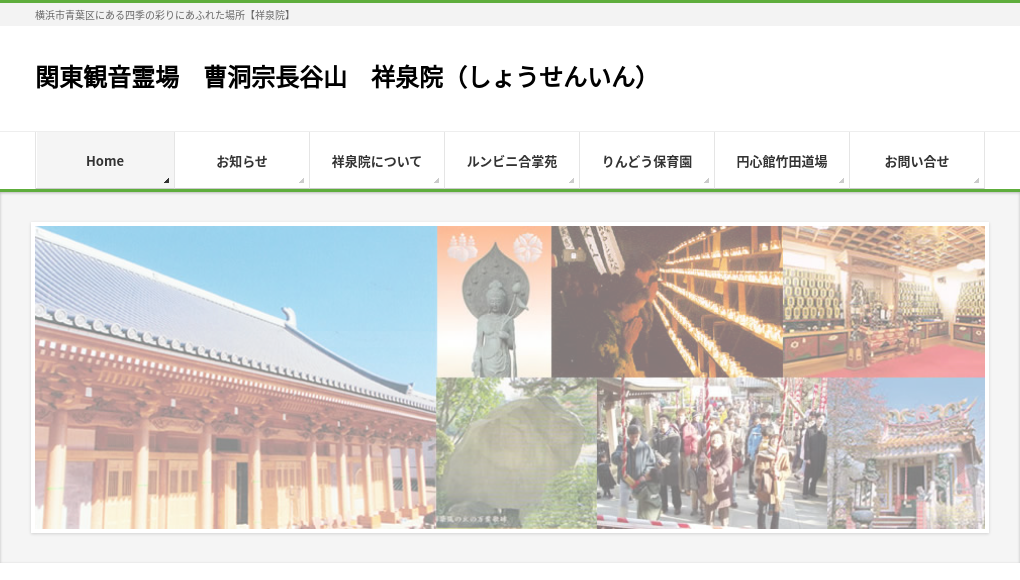Screen dimensions: 1020x580
Task: Click the 横浜市青葉区 tagline in the top bar
Action: [x=162, y=14]
